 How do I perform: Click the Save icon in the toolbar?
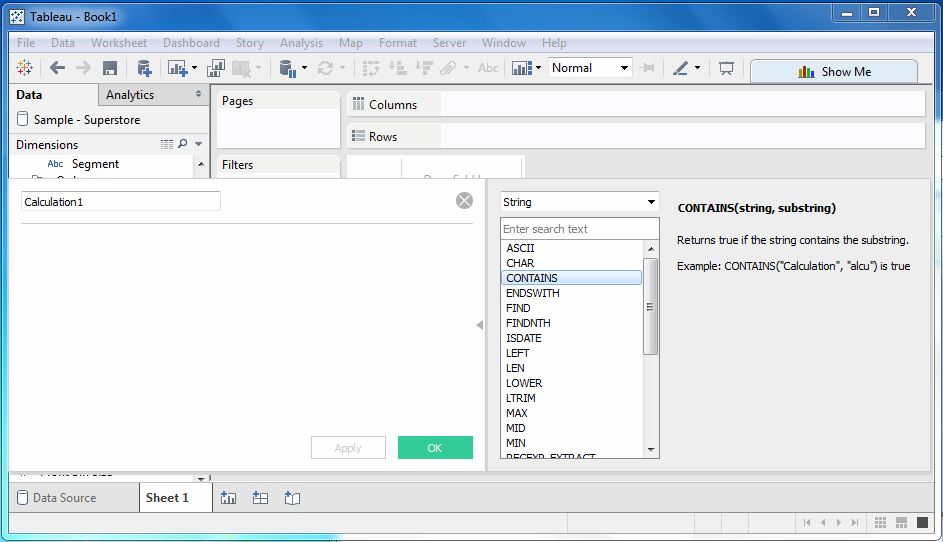[110, 68]
